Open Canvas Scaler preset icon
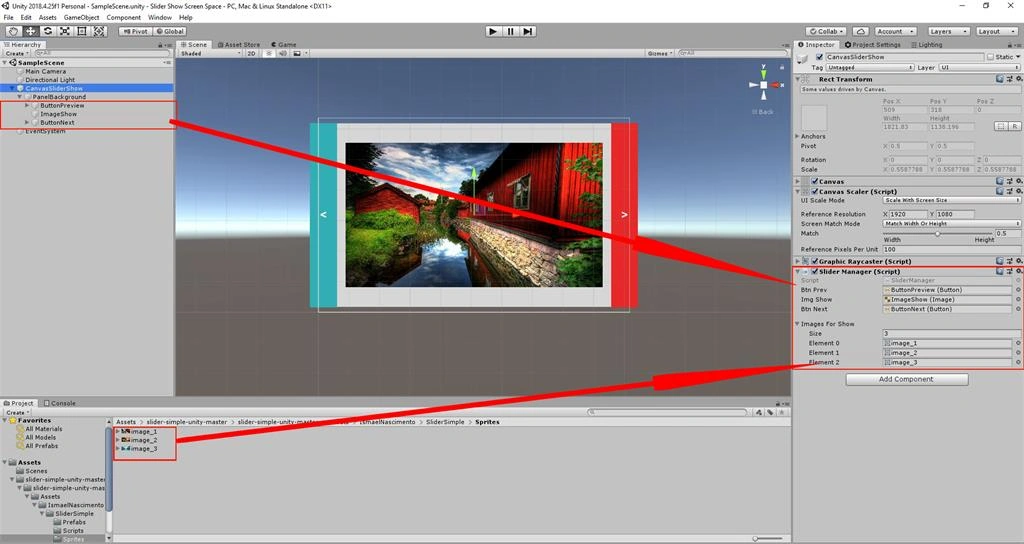This screenshot has width=1024, height=544. pyautogui.click(x=1009, y=191)
